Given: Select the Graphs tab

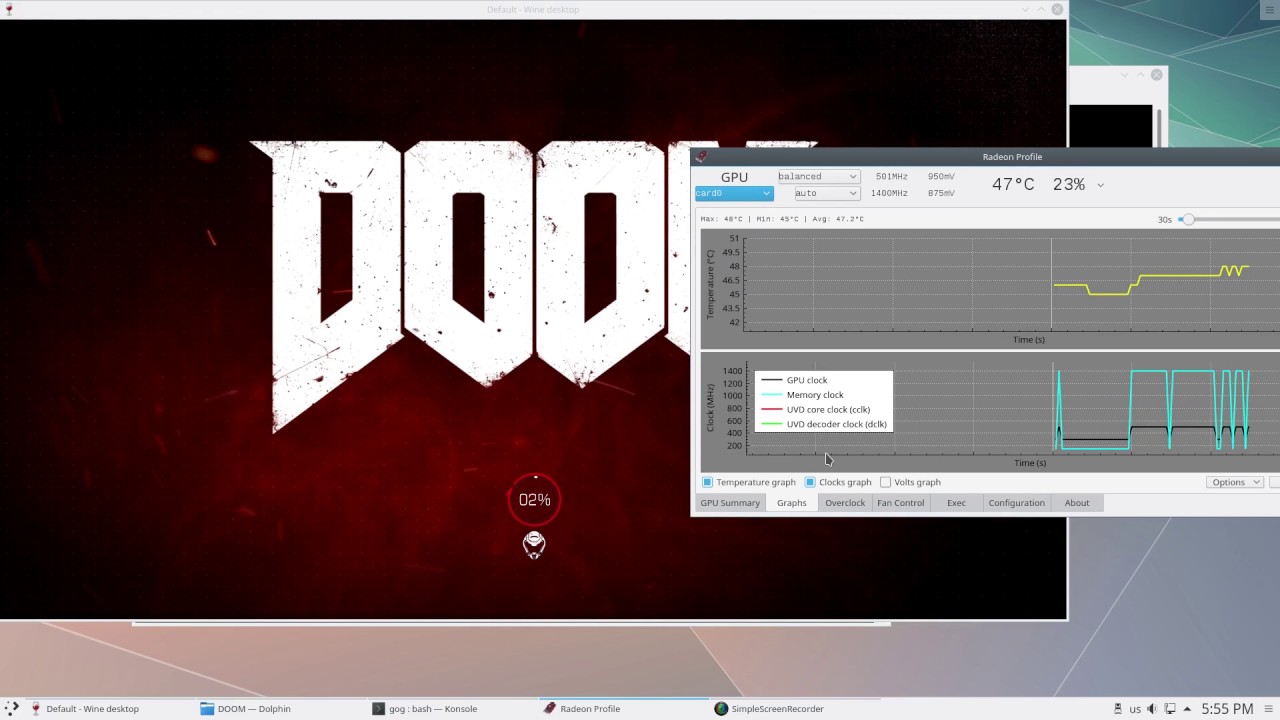Looking at the screenshot, I should (x=791, y=503).
